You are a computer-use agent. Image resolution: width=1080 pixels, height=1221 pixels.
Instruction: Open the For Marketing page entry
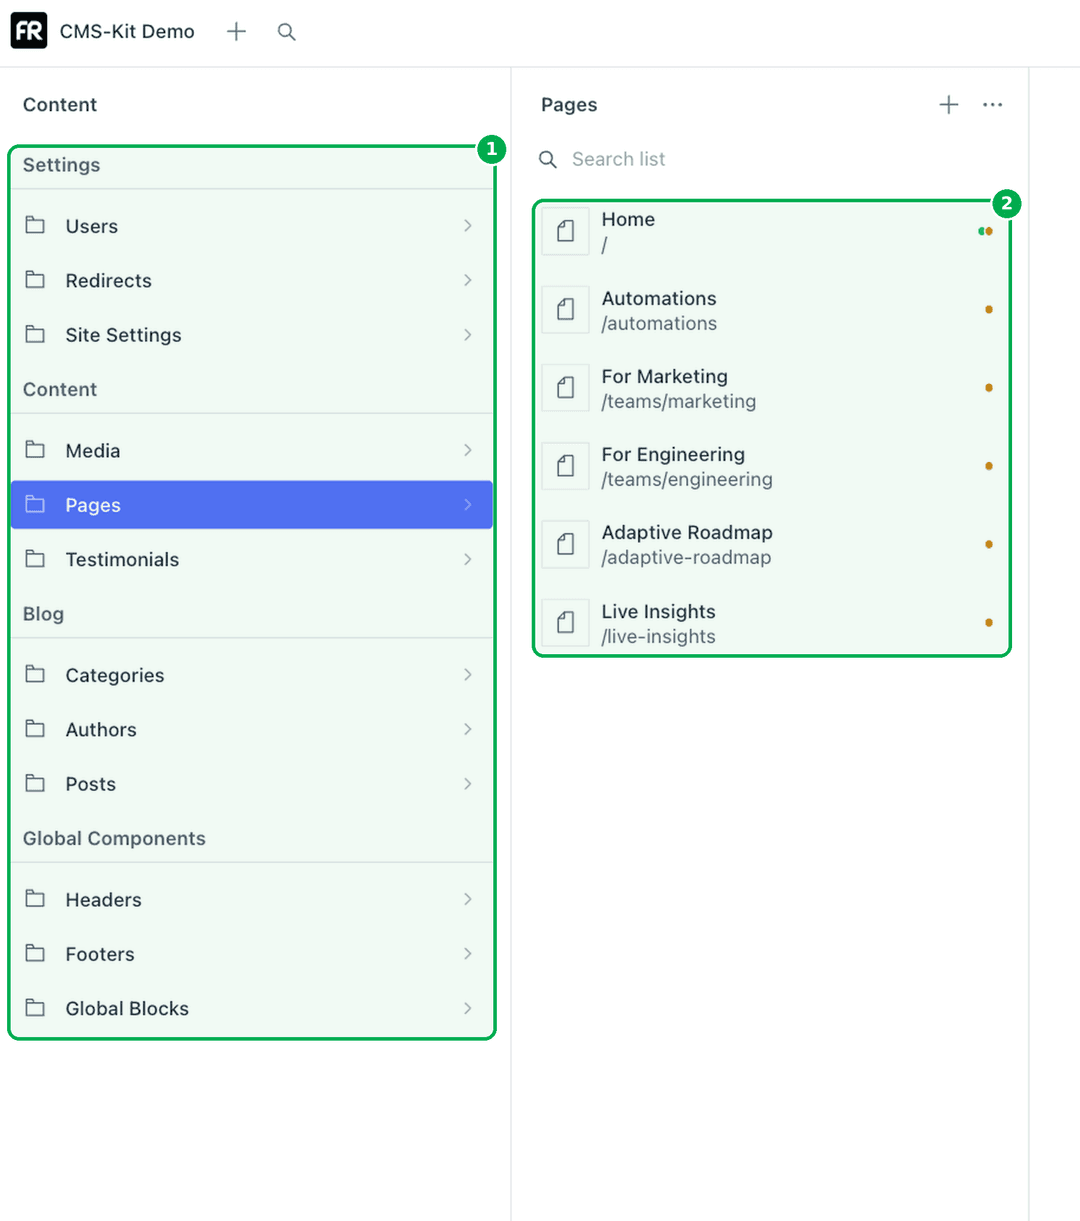(772, 388)
